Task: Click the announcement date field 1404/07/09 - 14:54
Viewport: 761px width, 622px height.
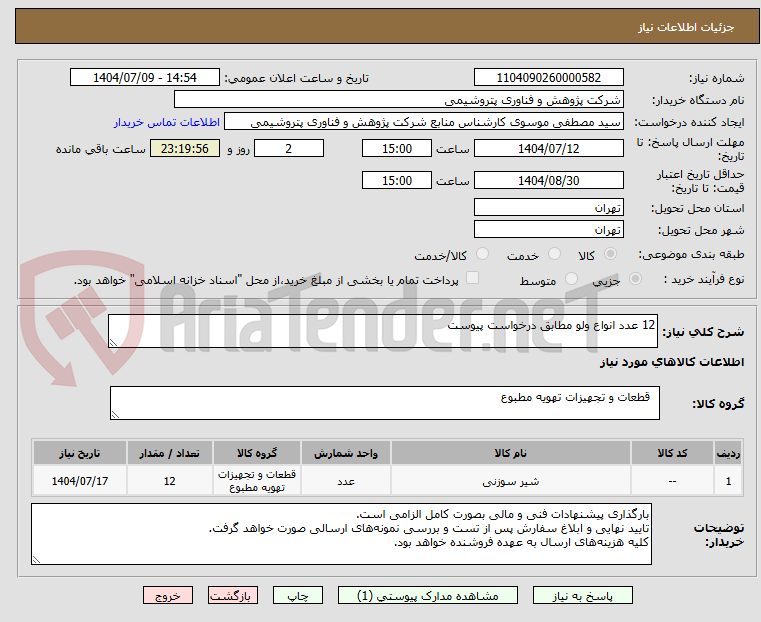Action: coord(145,78)
